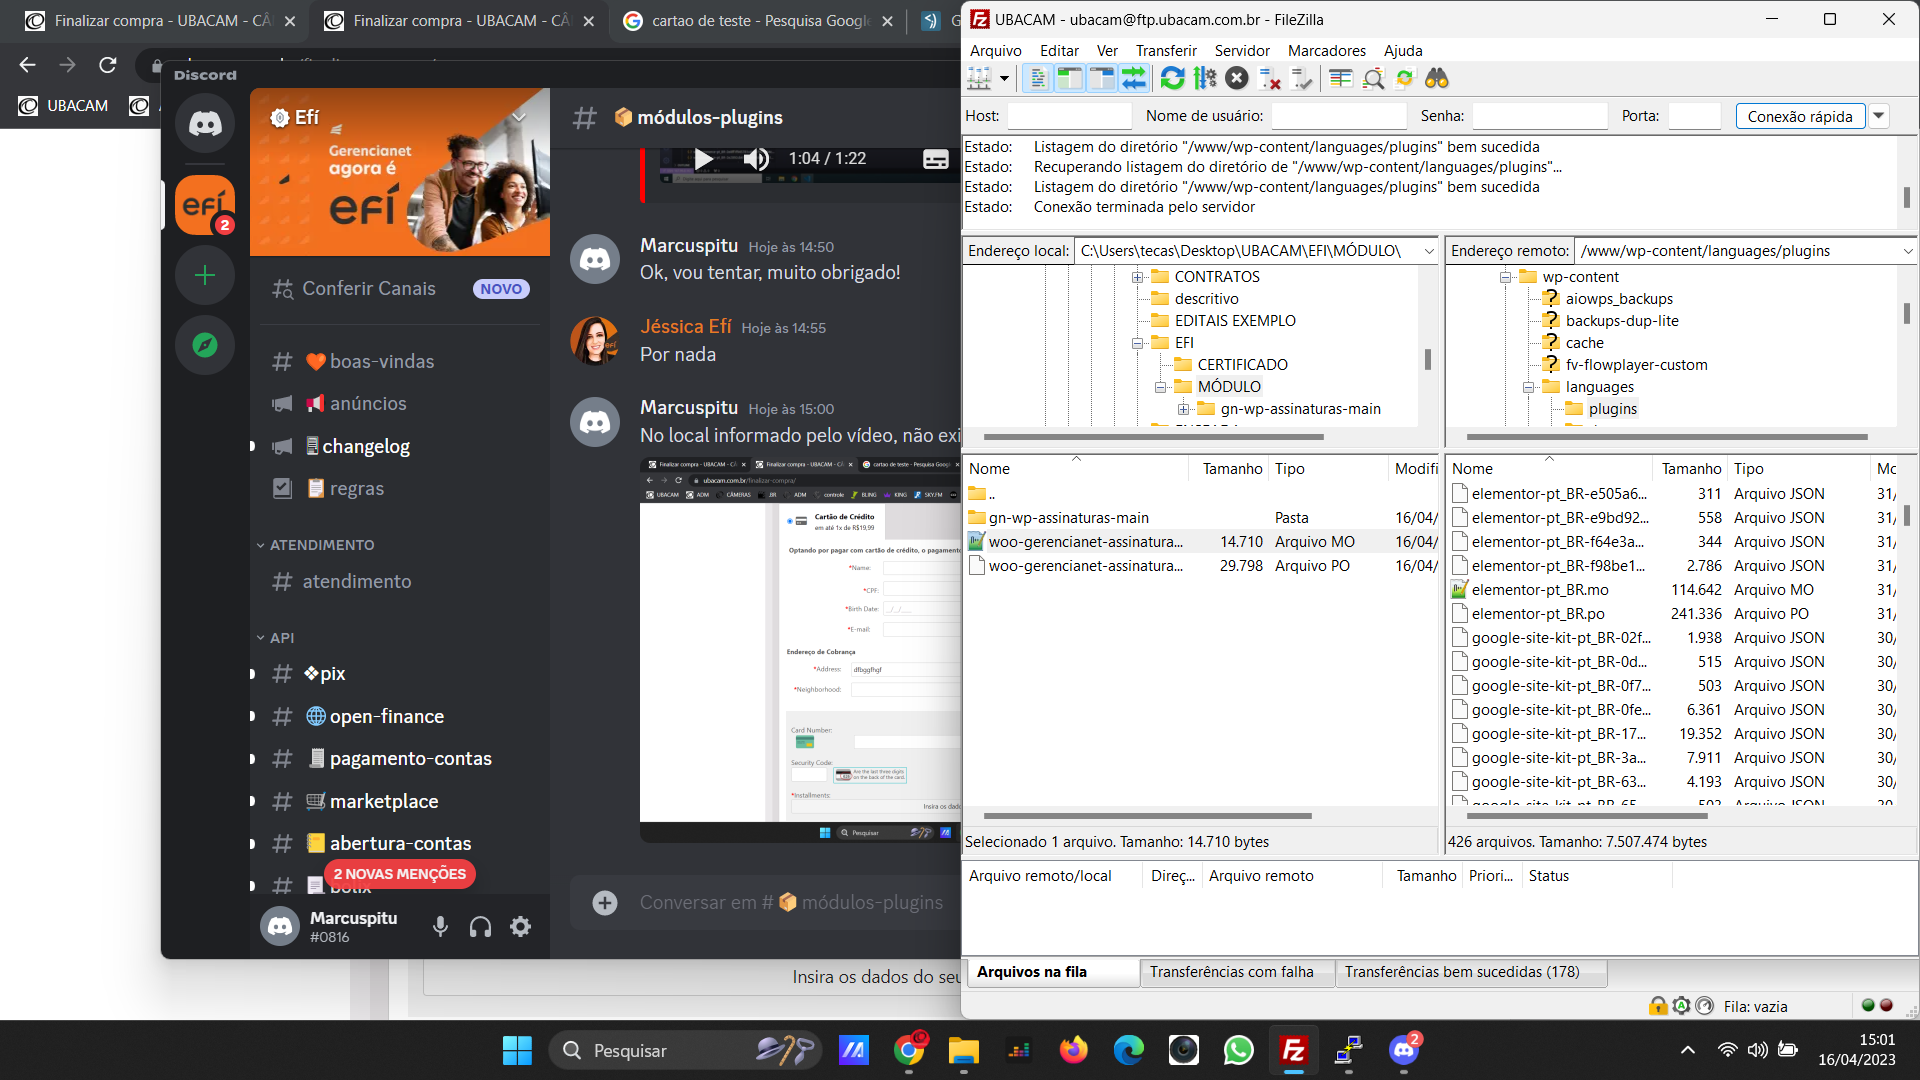This screenshot has width=1920, height=1080.
Task: Jump to 2 NOVAS MENÇÕES
Action: pyautogui.click(x=400, y=874)
